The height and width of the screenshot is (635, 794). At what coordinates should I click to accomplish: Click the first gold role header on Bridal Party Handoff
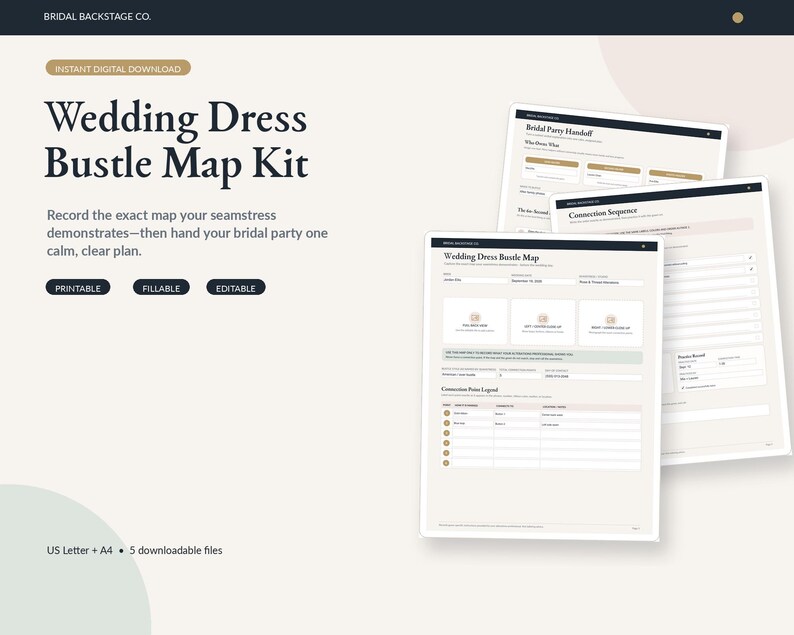click(551, 163)
